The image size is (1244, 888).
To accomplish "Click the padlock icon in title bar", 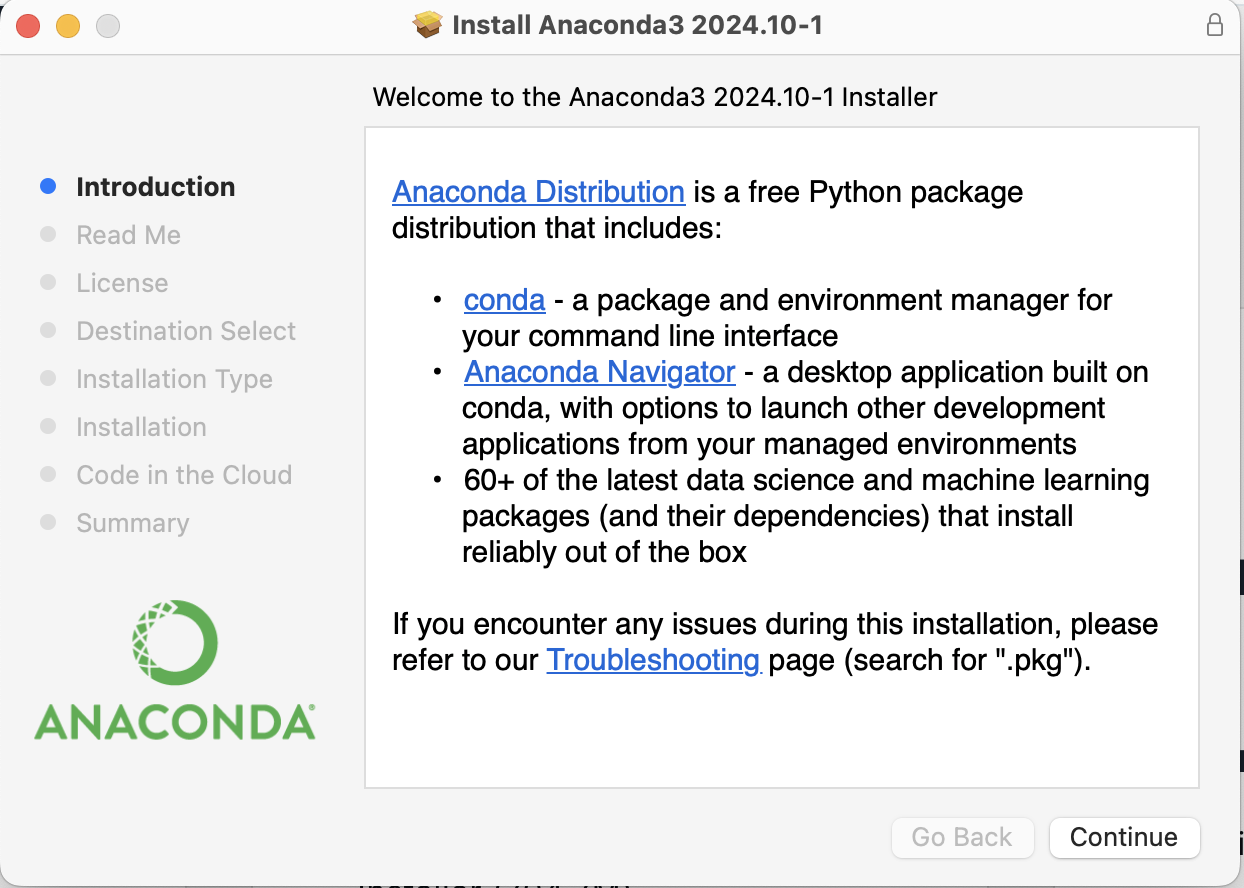I will 1215,25.
